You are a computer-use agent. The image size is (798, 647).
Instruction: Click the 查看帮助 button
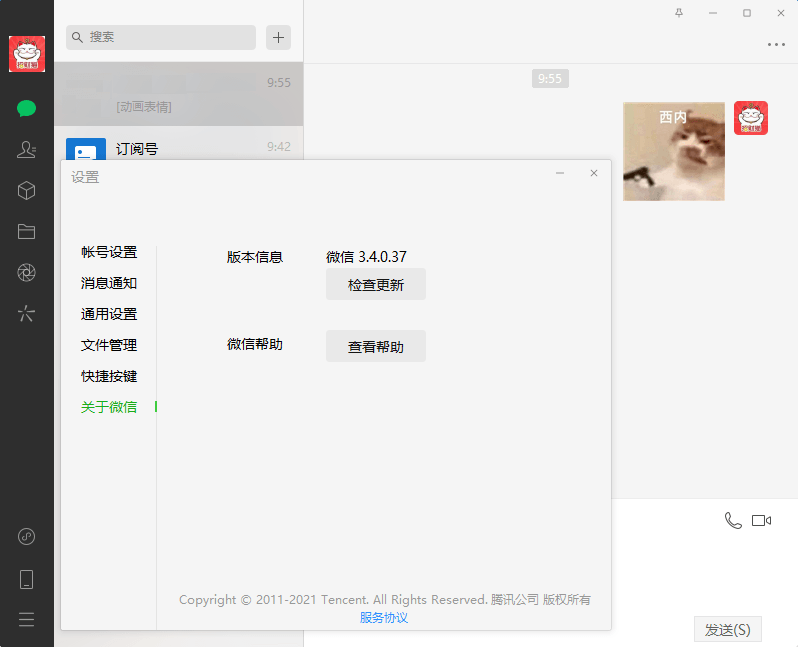(376, 347)
